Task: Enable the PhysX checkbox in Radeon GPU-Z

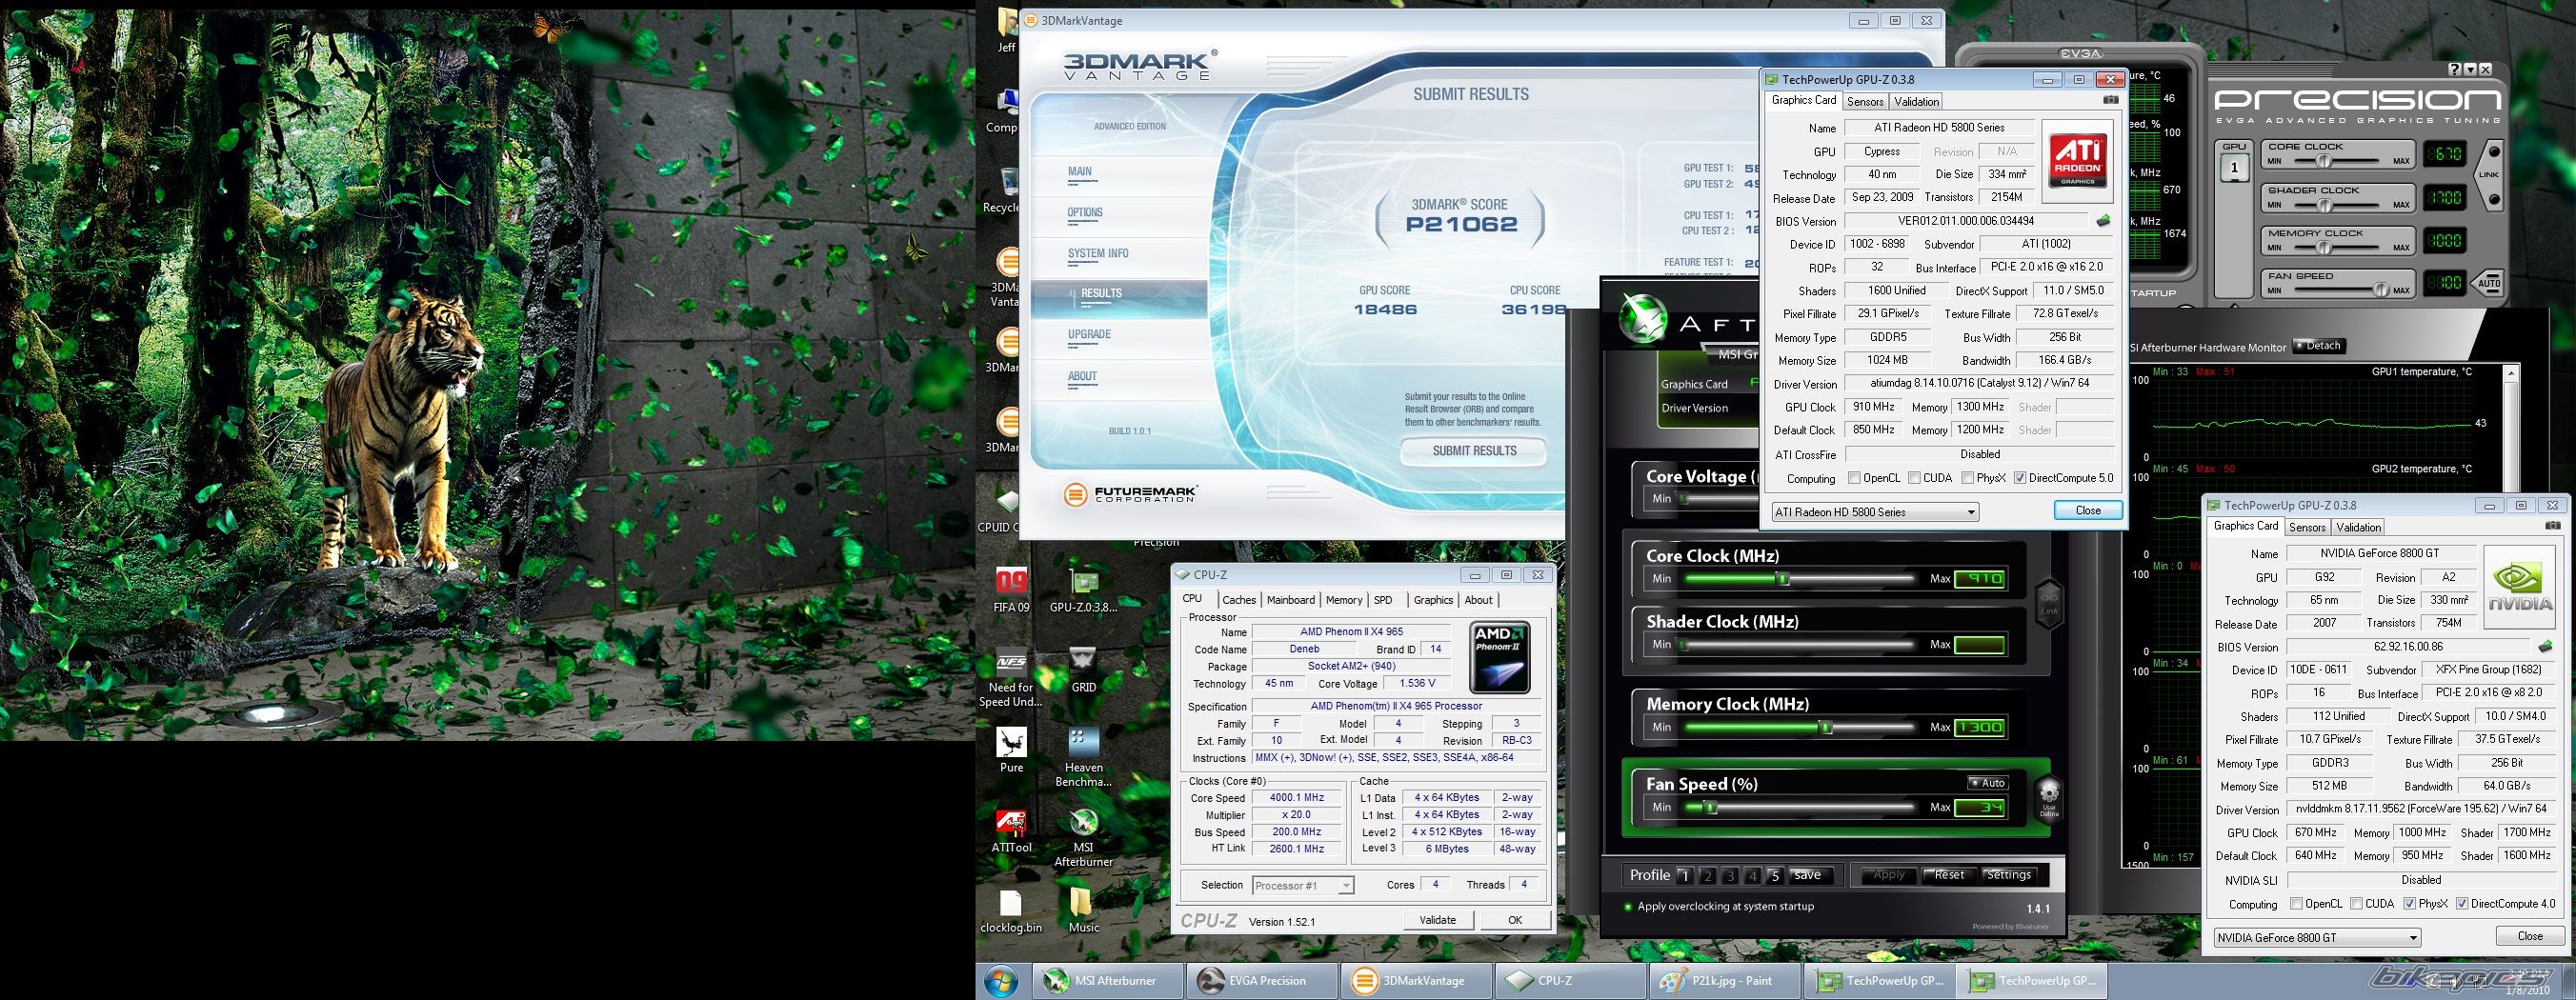Action: (x=1968, y=478)
